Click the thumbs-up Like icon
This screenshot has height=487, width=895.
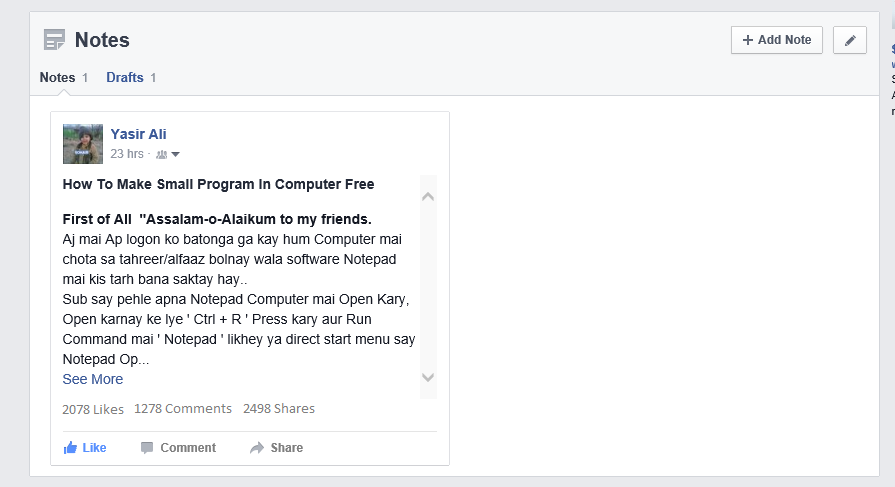pyautogui.click(x=70, y=448)
